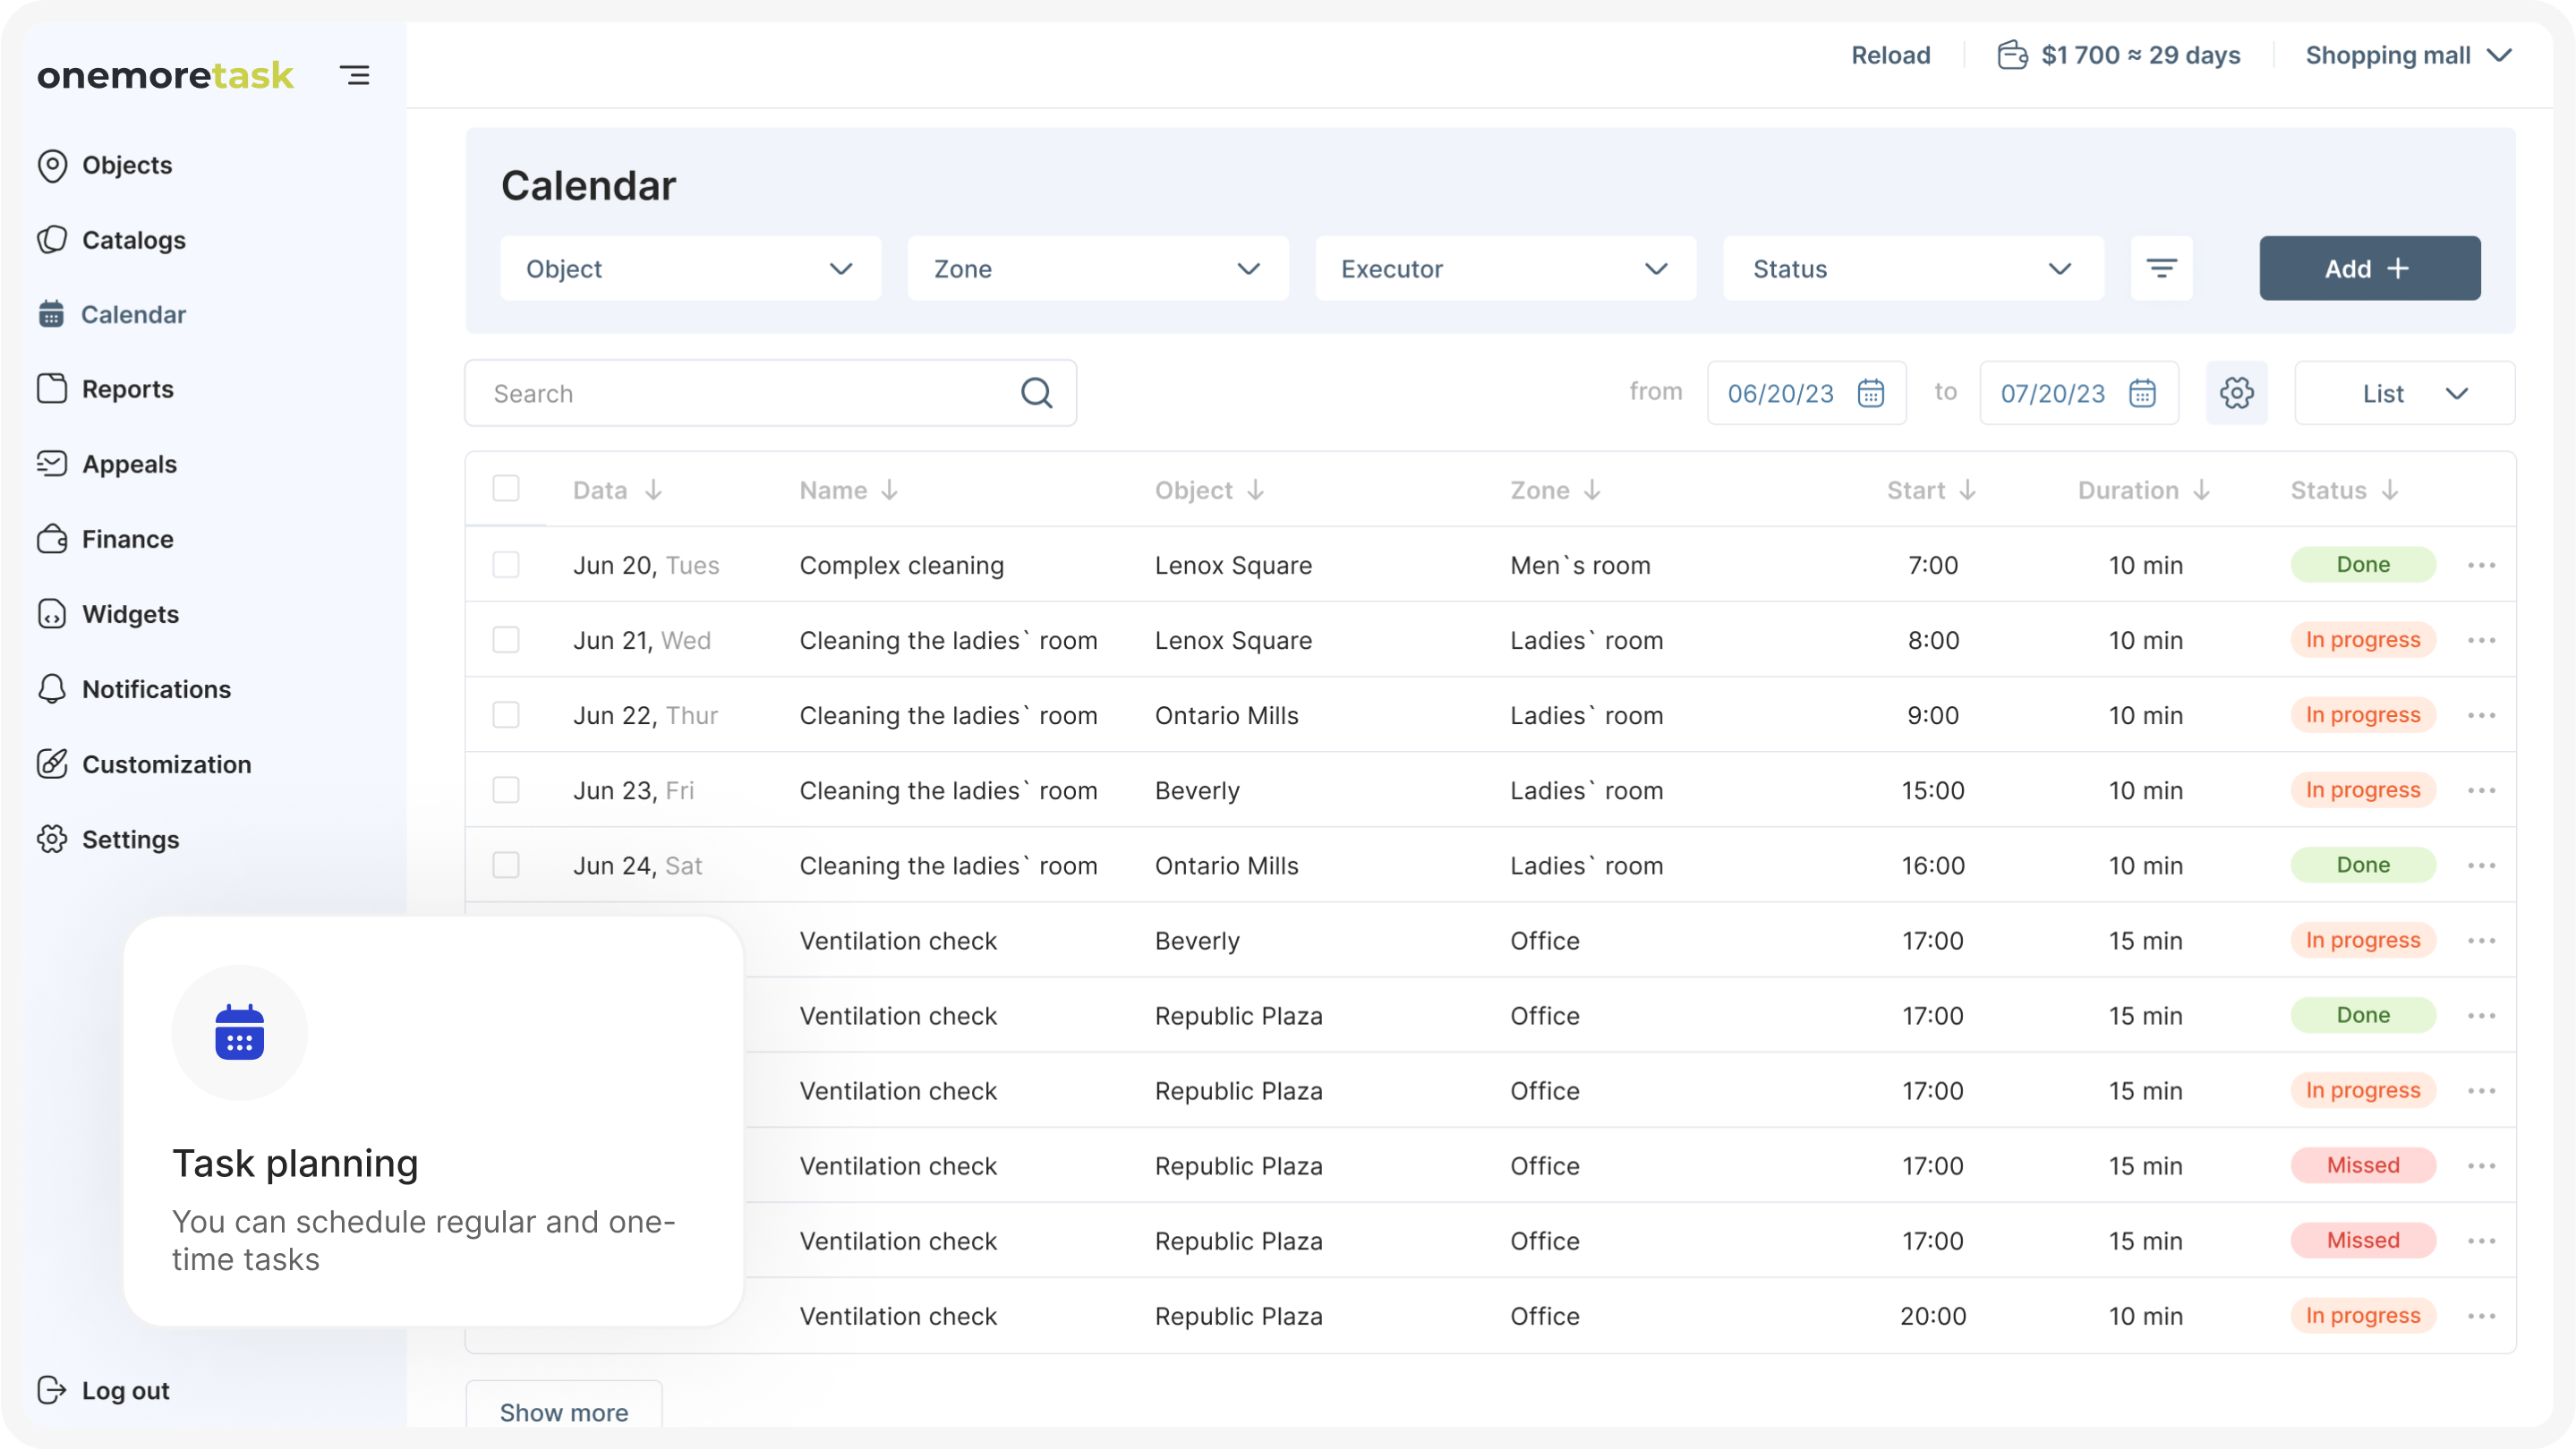Open the table settings gear icon

tap(2236, 393)
